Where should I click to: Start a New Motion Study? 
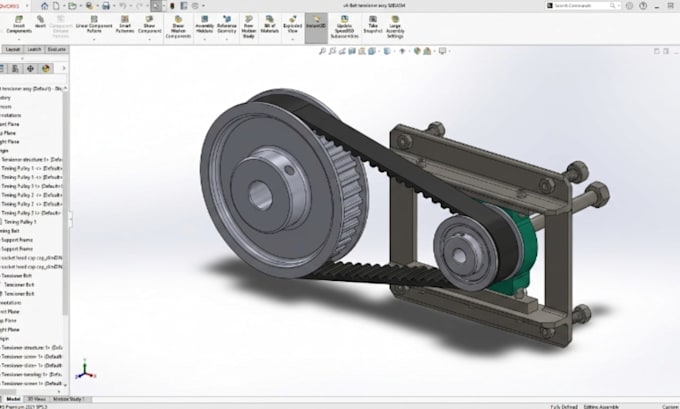pyautogui.click(x=248, y=27)
